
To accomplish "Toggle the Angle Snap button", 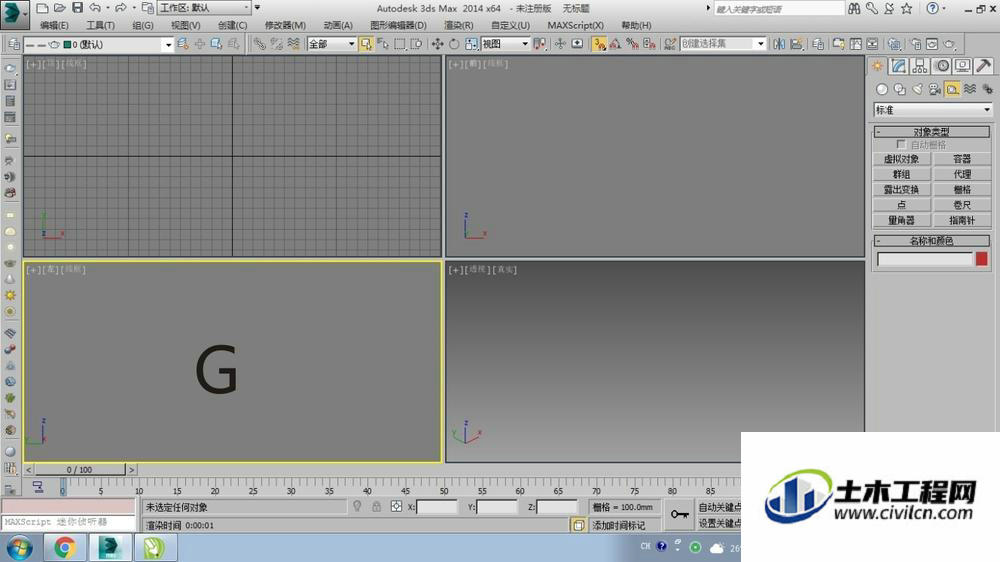I will click(615, 44).
